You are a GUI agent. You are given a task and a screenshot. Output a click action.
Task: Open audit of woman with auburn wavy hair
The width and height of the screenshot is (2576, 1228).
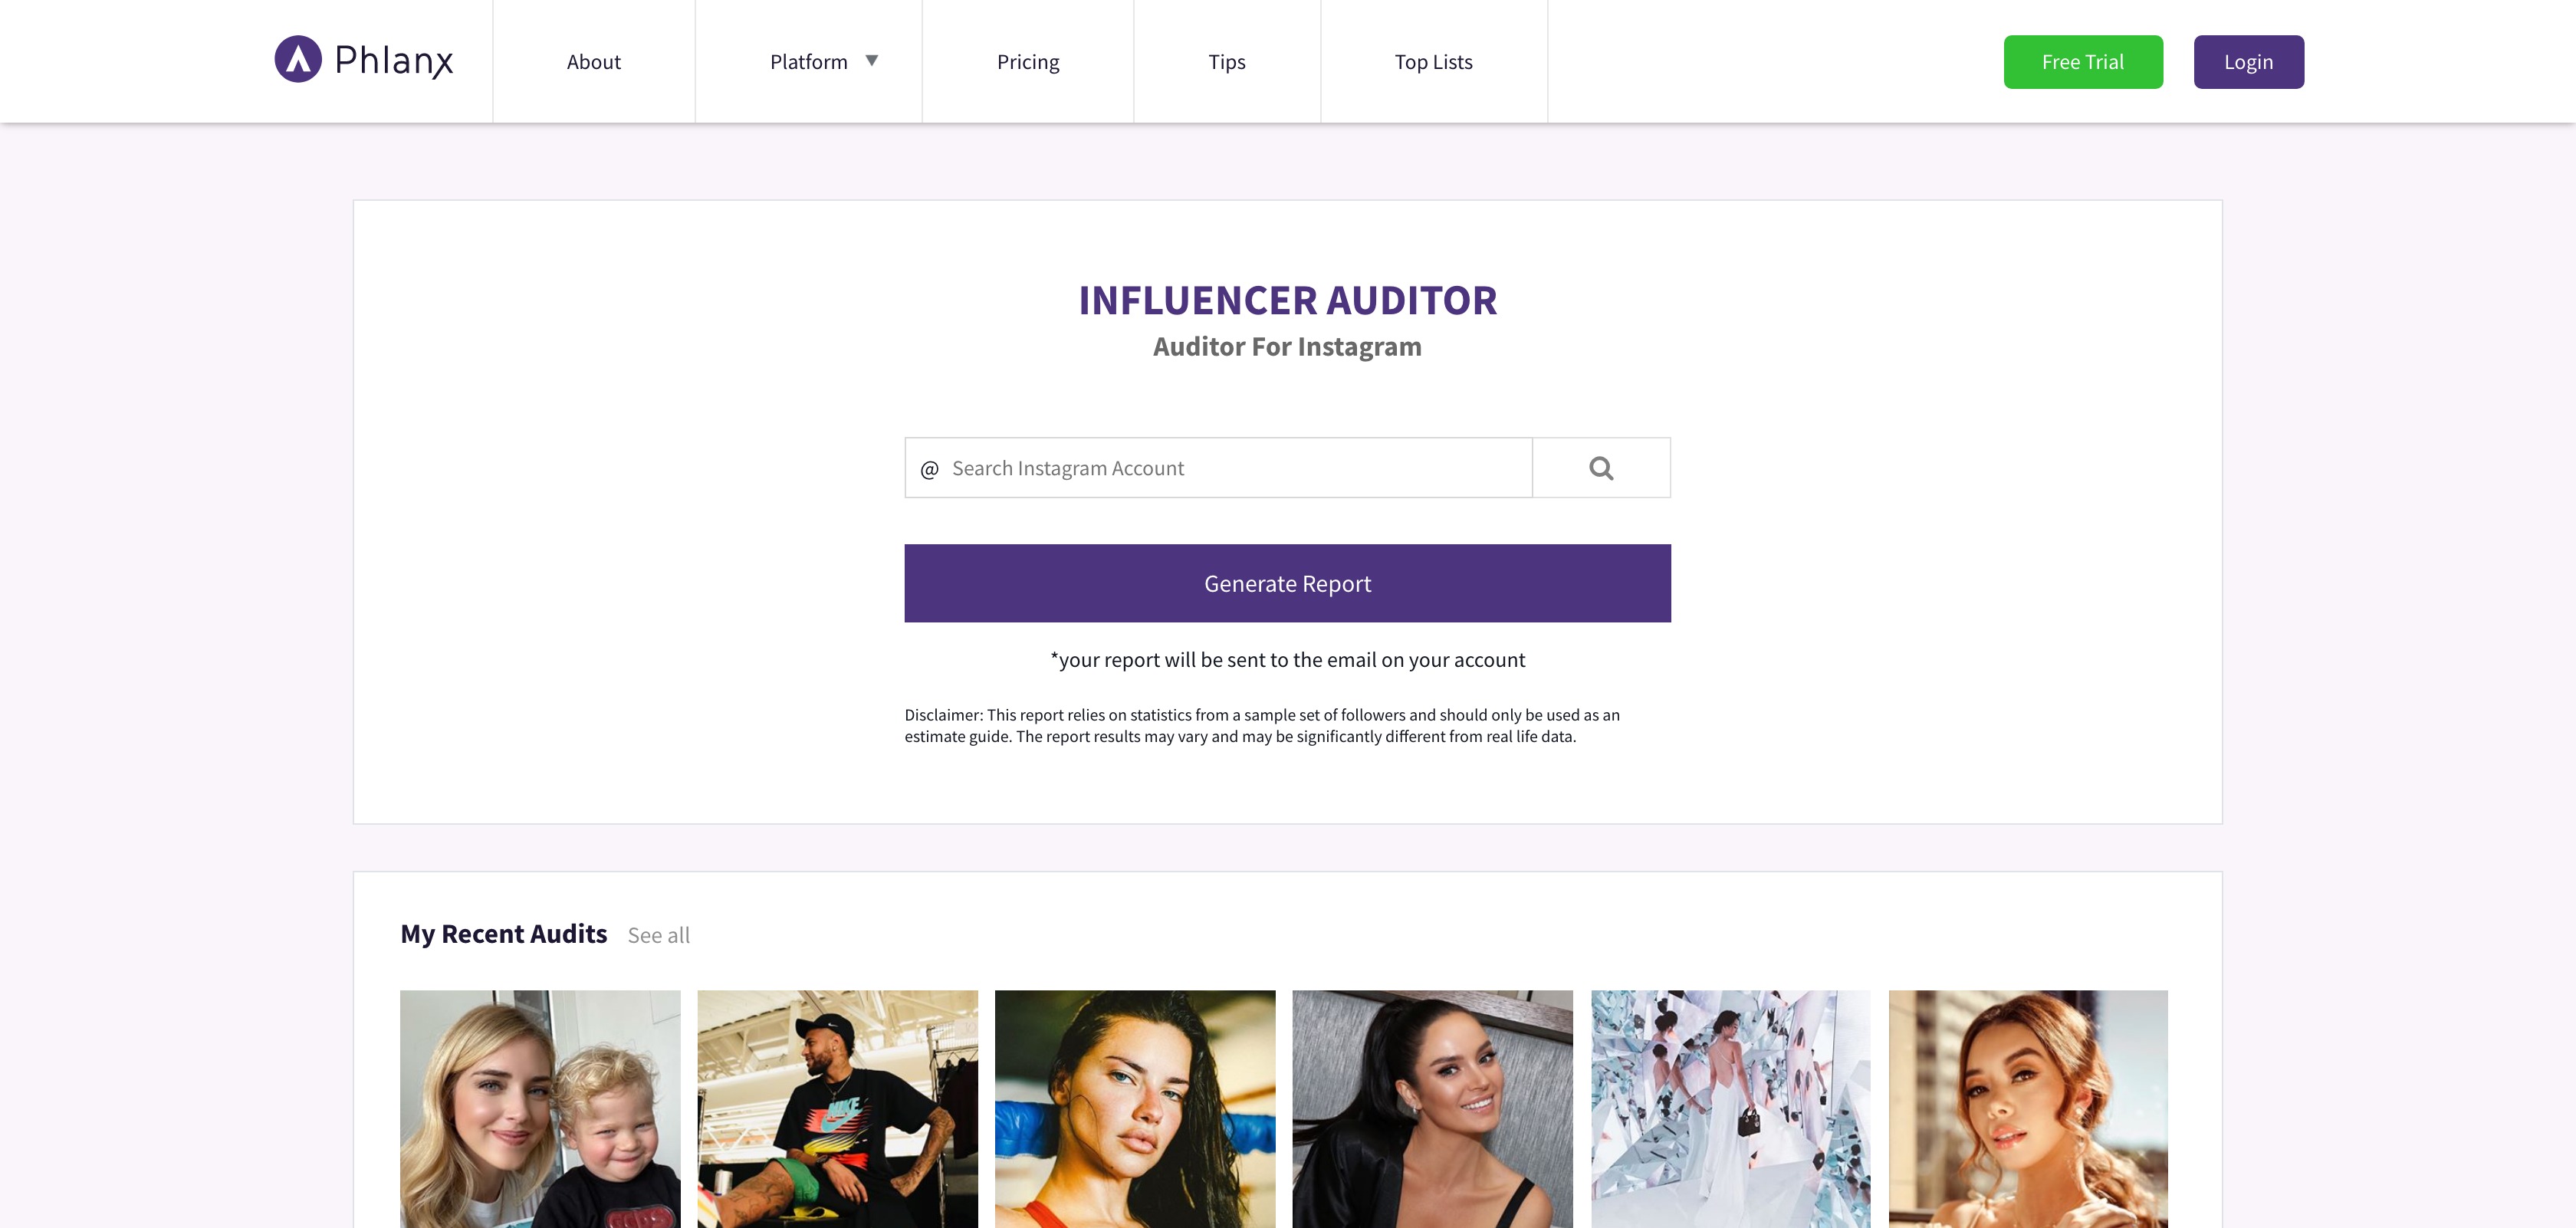click(x=2028, y=1109)
